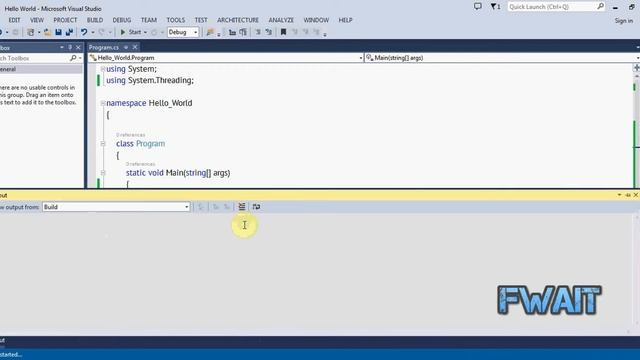Click the Search Toolbox field
This screenshot has width=640, height=360.
(34, 58)
